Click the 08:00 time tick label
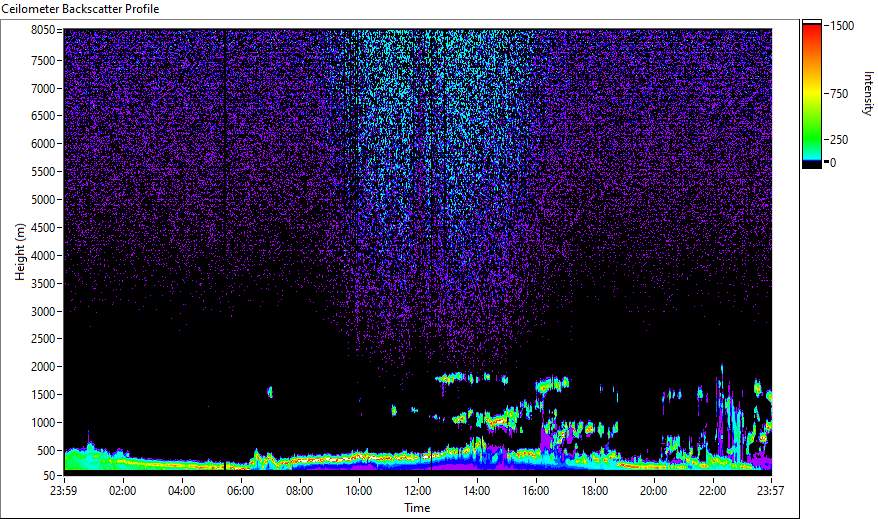Viewport: 878px width, 519px height. click(300, 491)
